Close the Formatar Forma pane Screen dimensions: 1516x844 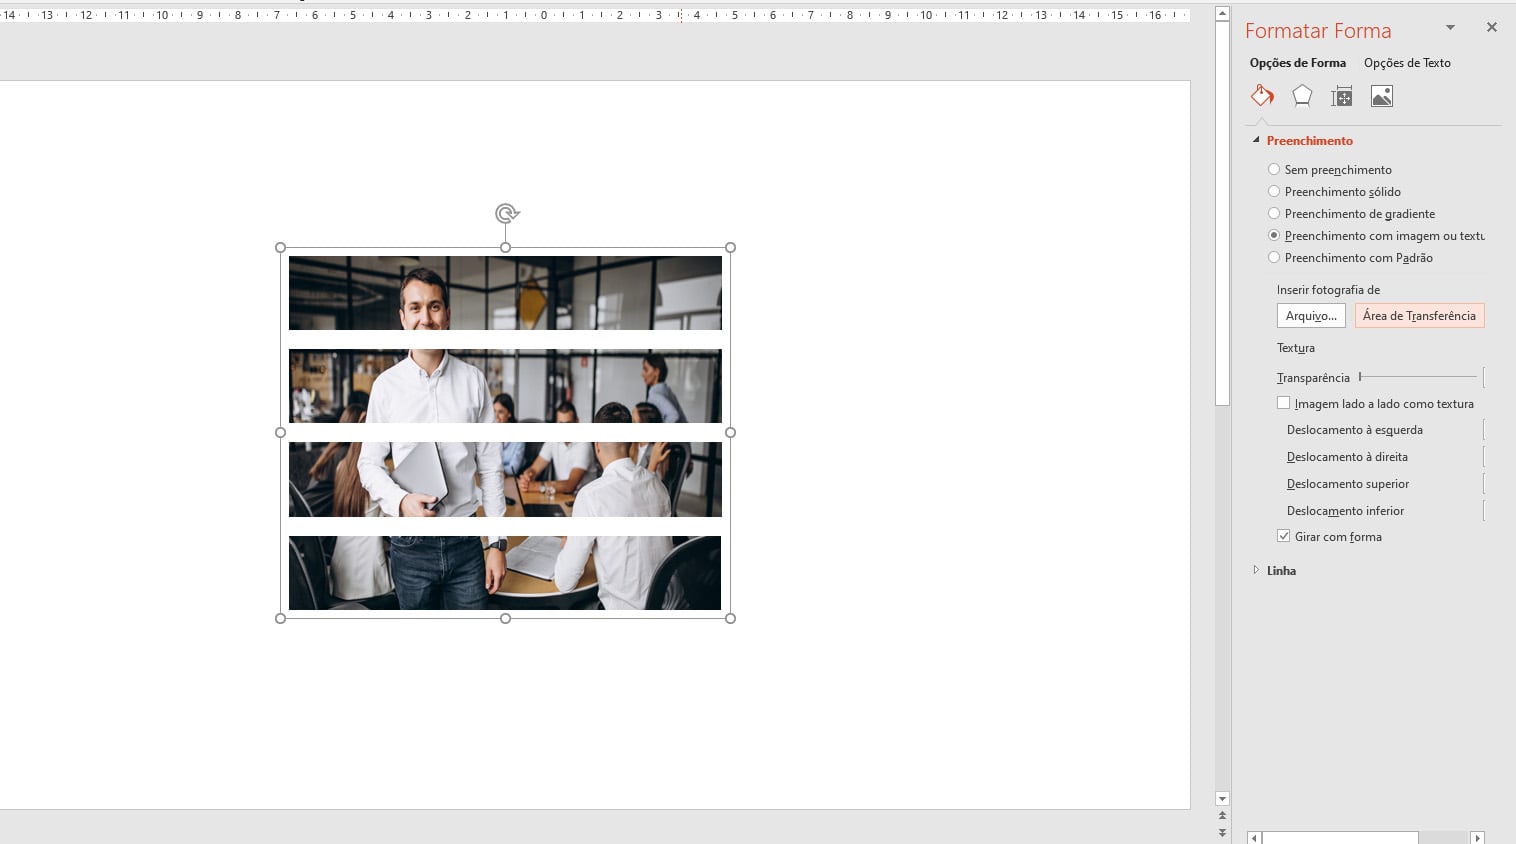point(1491,28)
